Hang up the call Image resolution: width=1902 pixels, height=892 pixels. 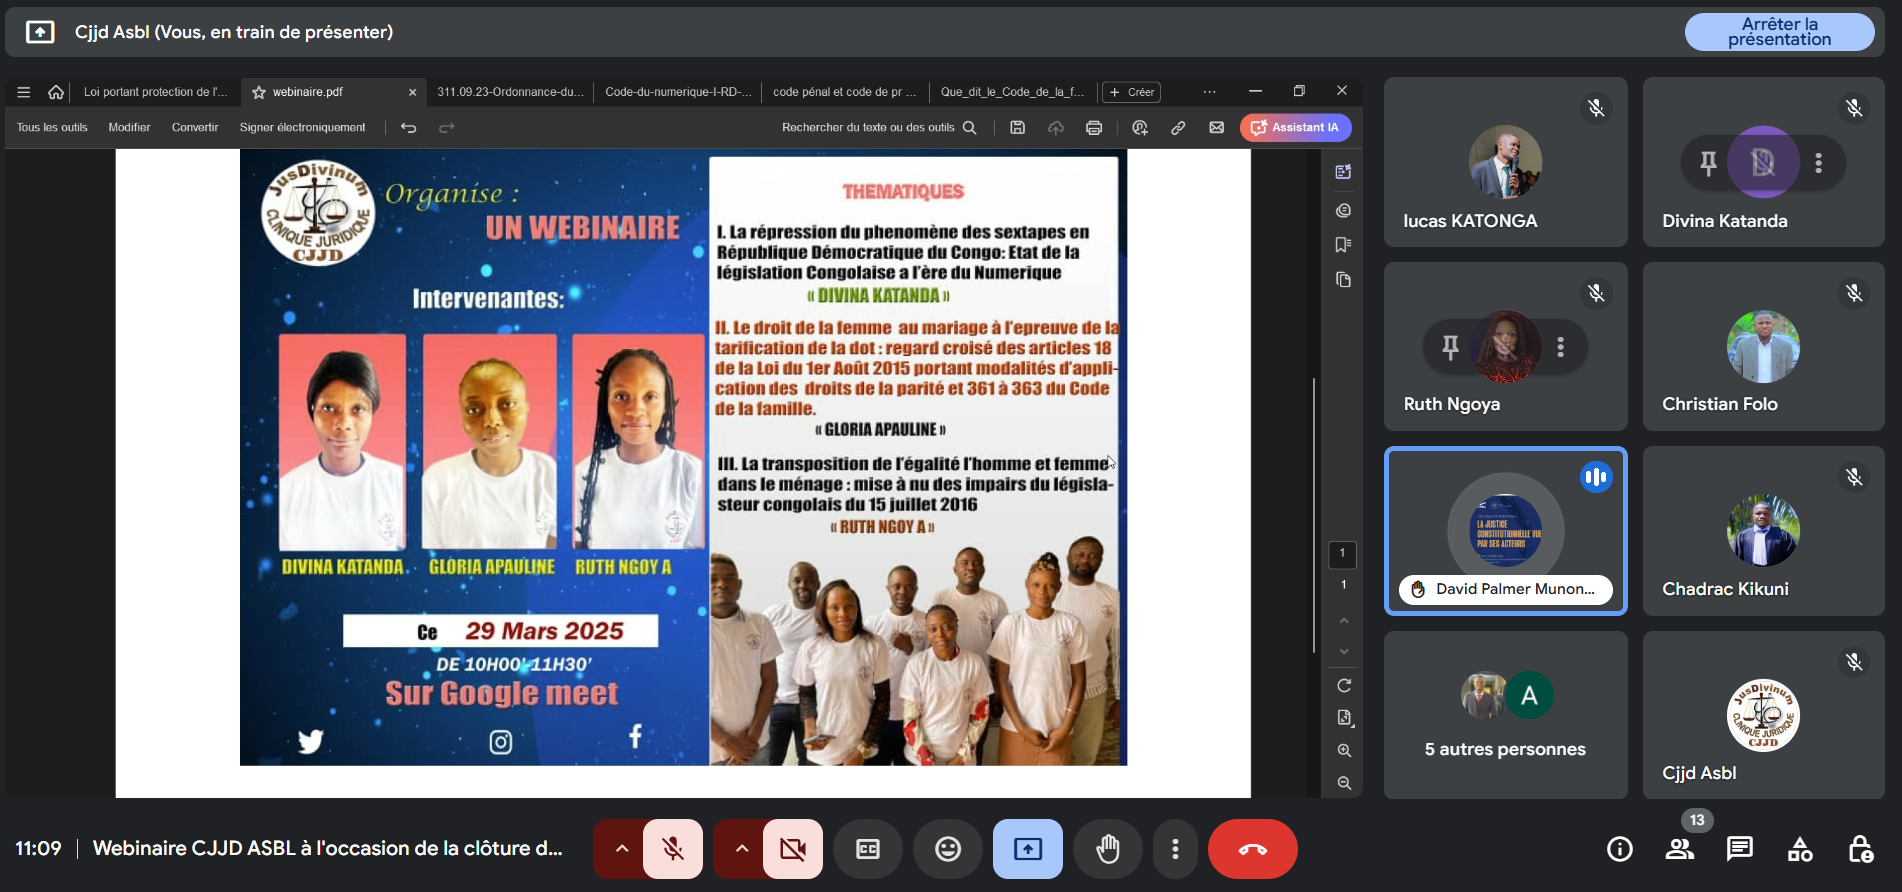tap(1252, 849)
